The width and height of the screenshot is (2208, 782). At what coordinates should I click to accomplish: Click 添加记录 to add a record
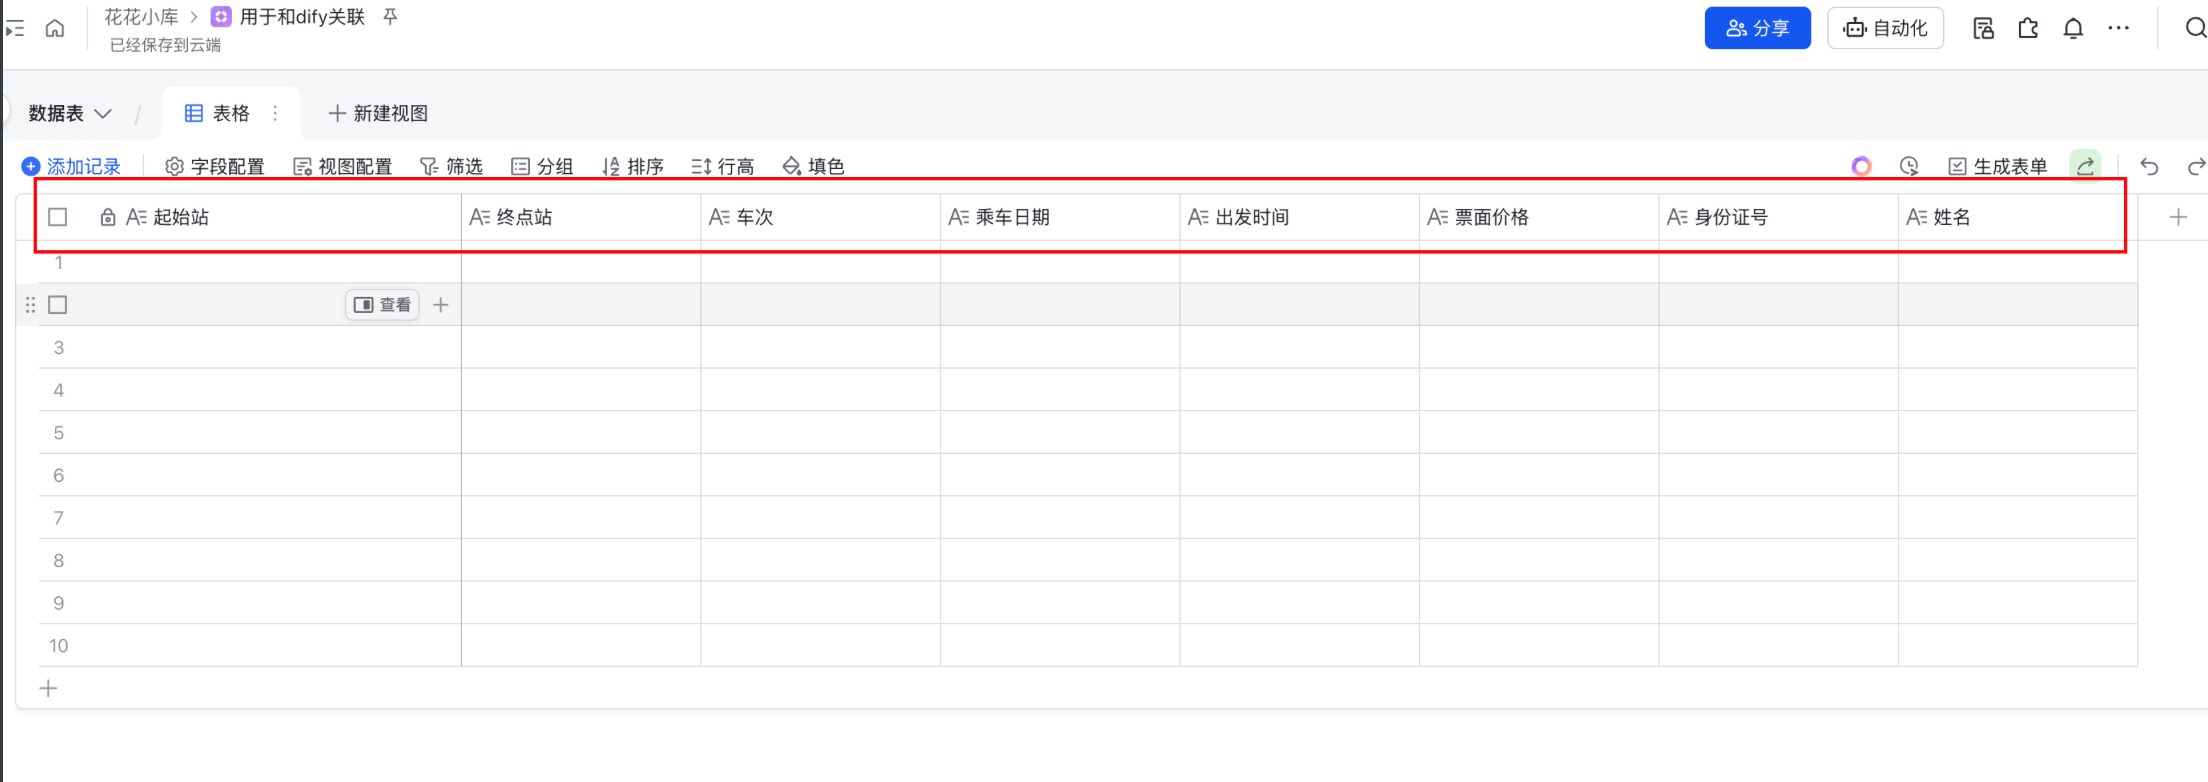(x=71, y=166)
